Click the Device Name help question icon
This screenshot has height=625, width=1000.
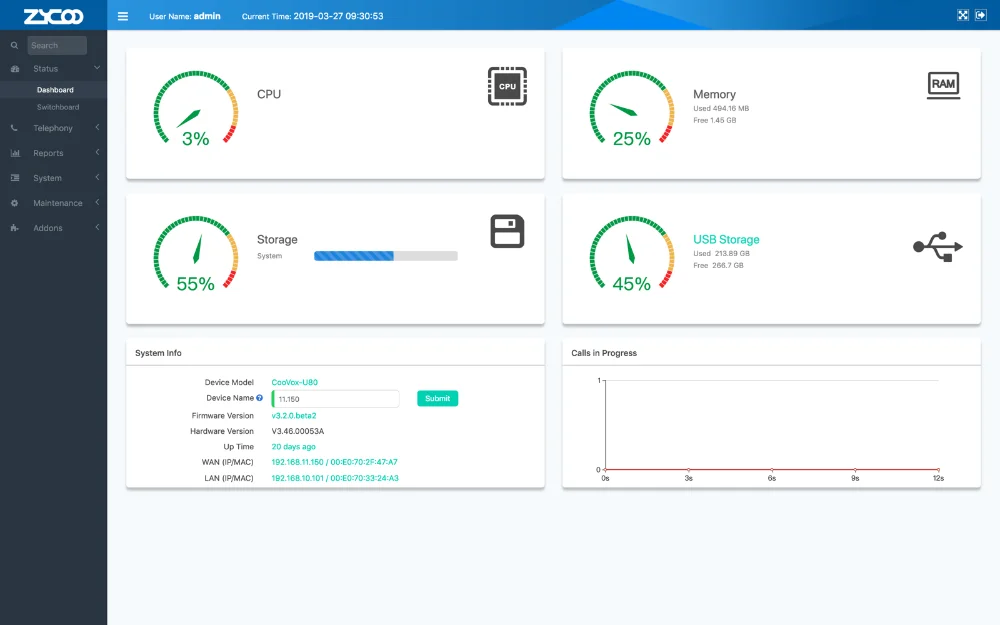click(260, 398)
